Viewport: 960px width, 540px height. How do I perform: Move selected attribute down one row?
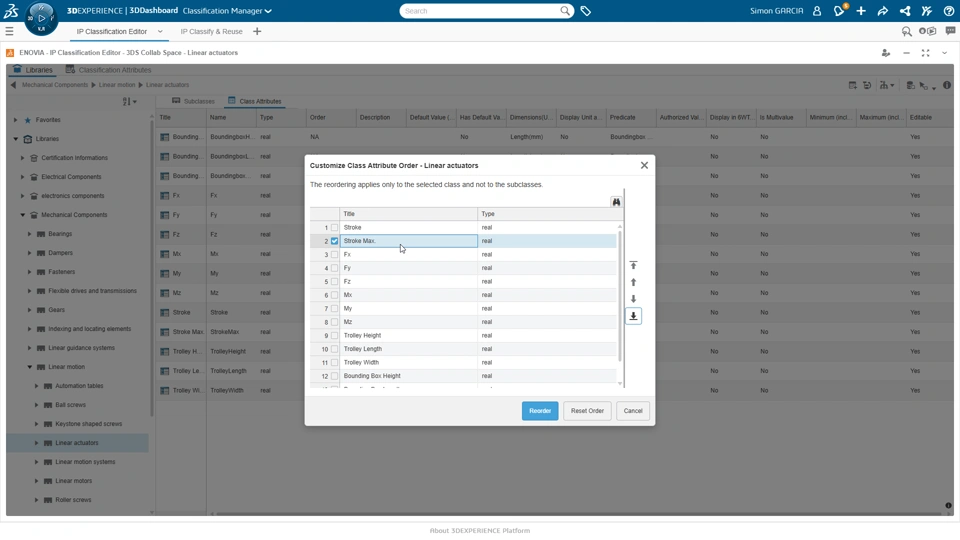point(633,299)
